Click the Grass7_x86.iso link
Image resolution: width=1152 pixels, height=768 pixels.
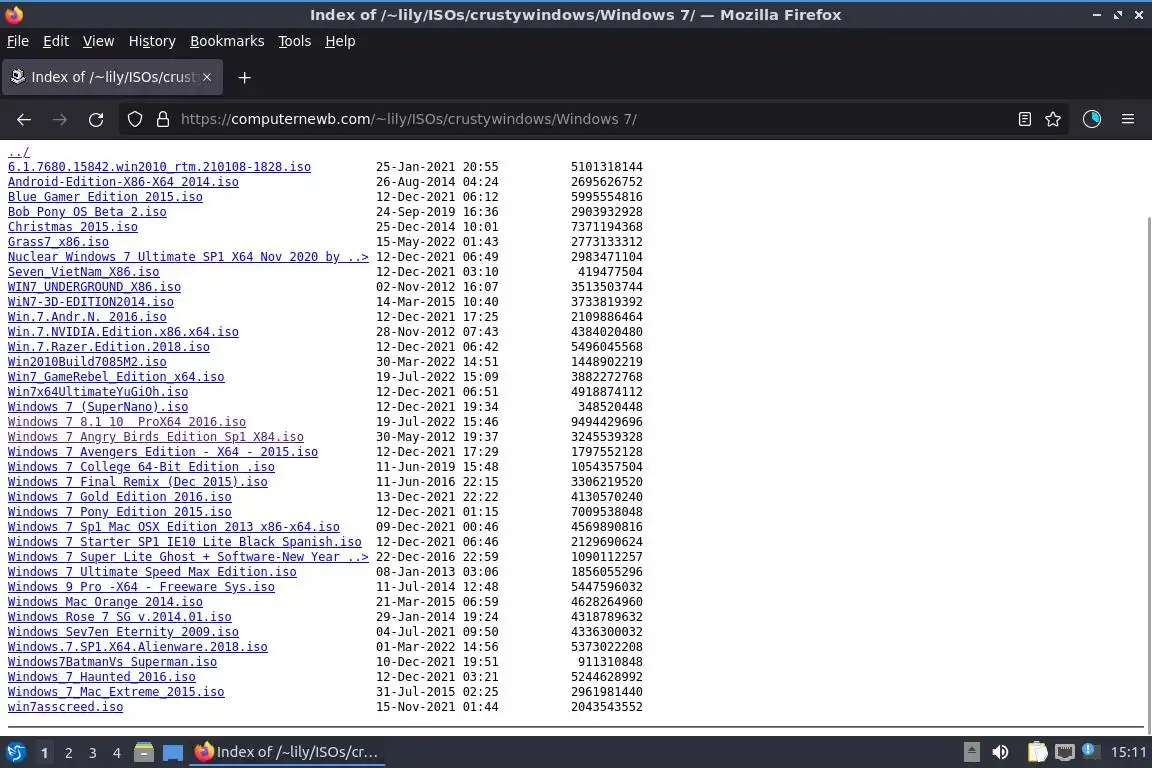[58, 242]
